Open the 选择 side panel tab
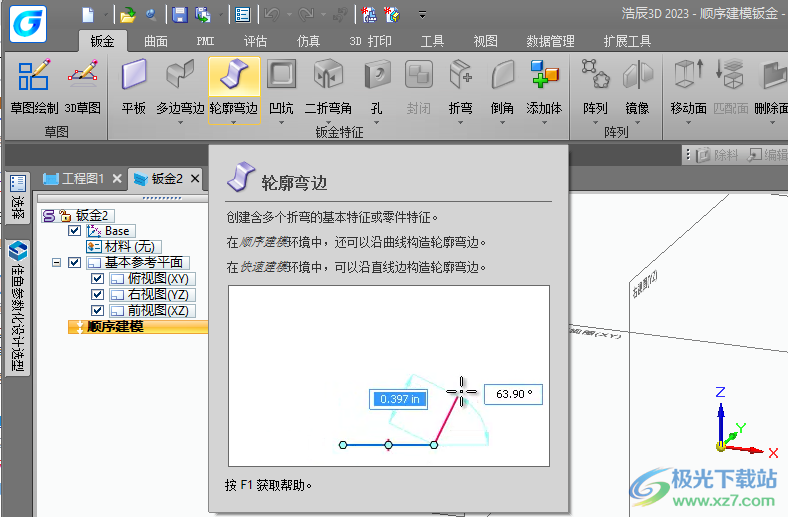Screen dimensions: 788x517 18,197
